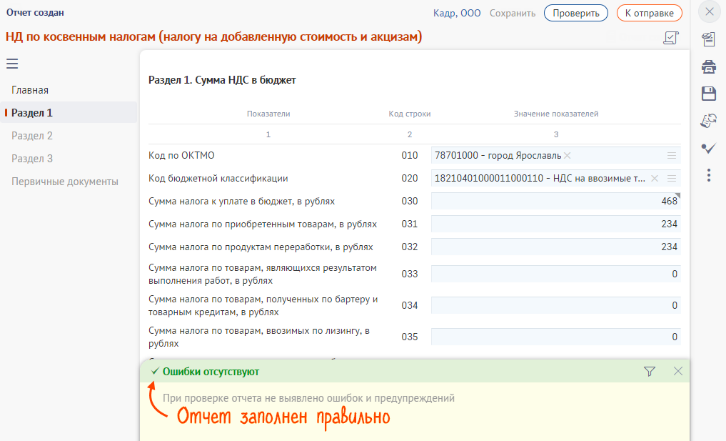Click the signed document icon near title
Screen dimensions: 726x441
tap(671, 38)
